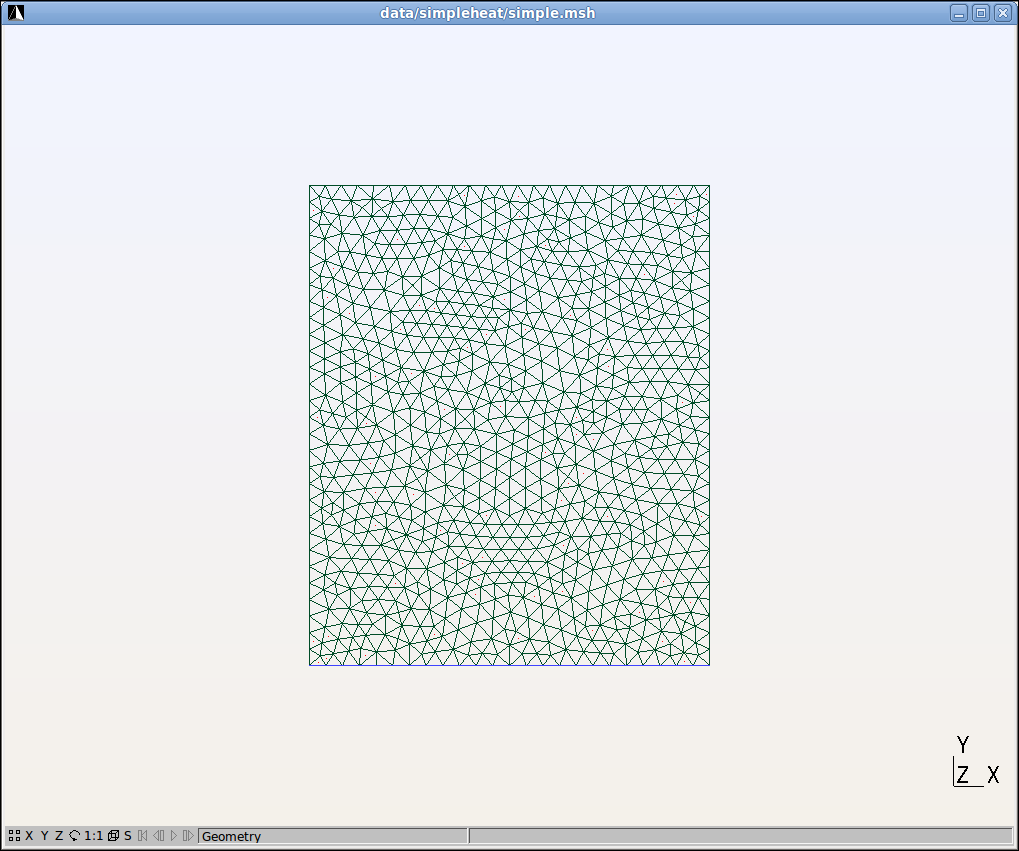Click the Geometry status message field

(x=332, y=836)
